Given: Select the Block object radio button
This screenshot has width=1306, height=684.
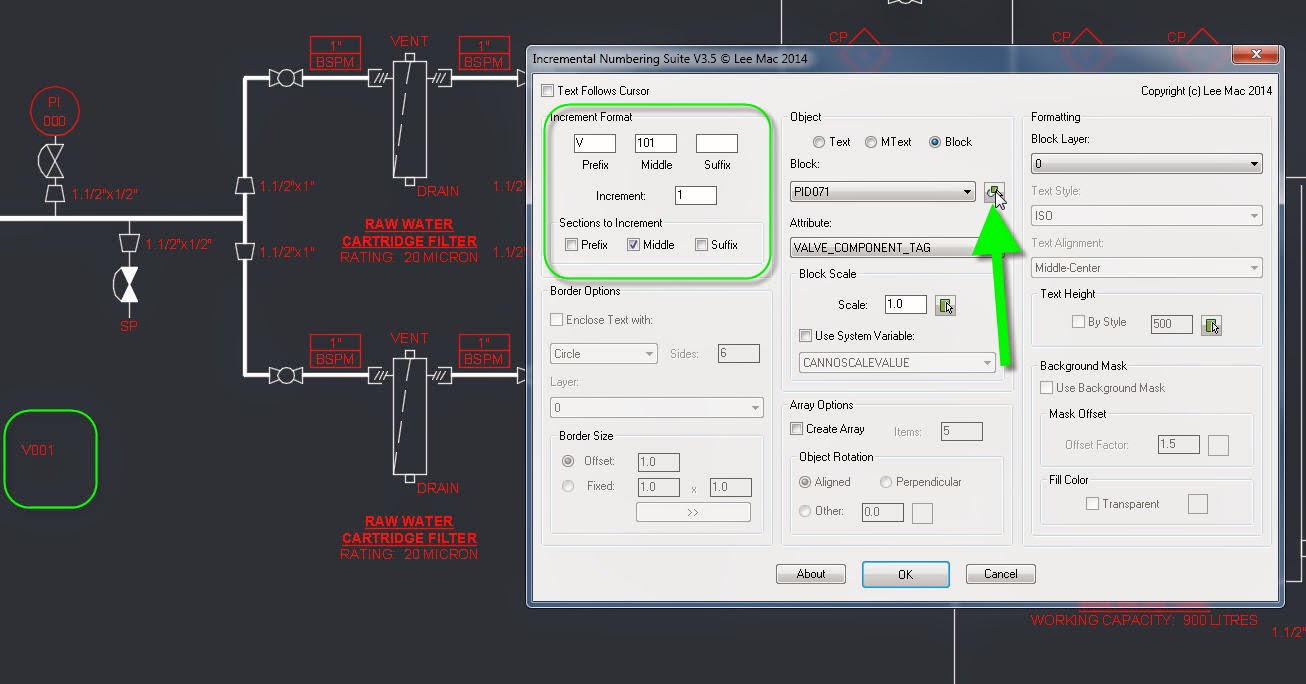Looking at the screenshot, I should click(x=935, y=142).
